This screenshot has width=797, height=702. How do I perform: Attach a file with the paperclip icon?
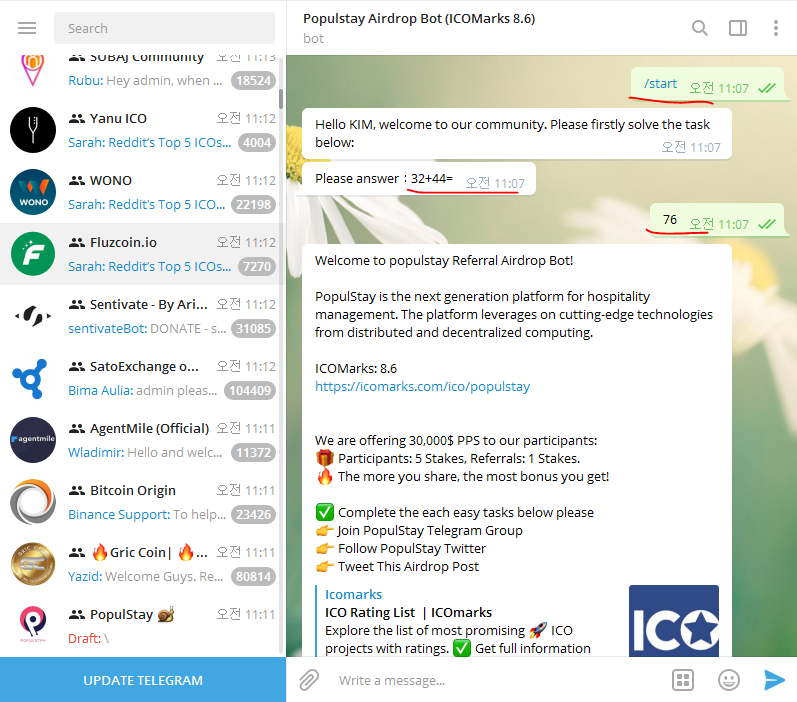point(309,680)
